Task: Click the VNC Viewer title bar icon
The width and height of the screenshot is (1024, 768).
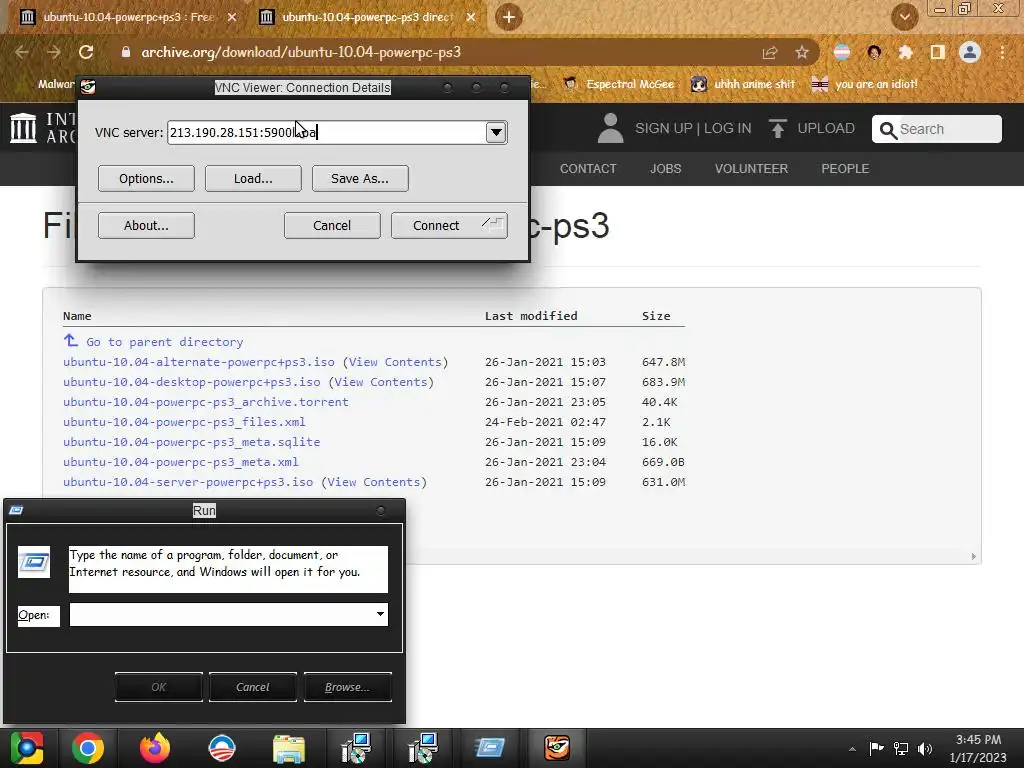Action: point(88,87)
